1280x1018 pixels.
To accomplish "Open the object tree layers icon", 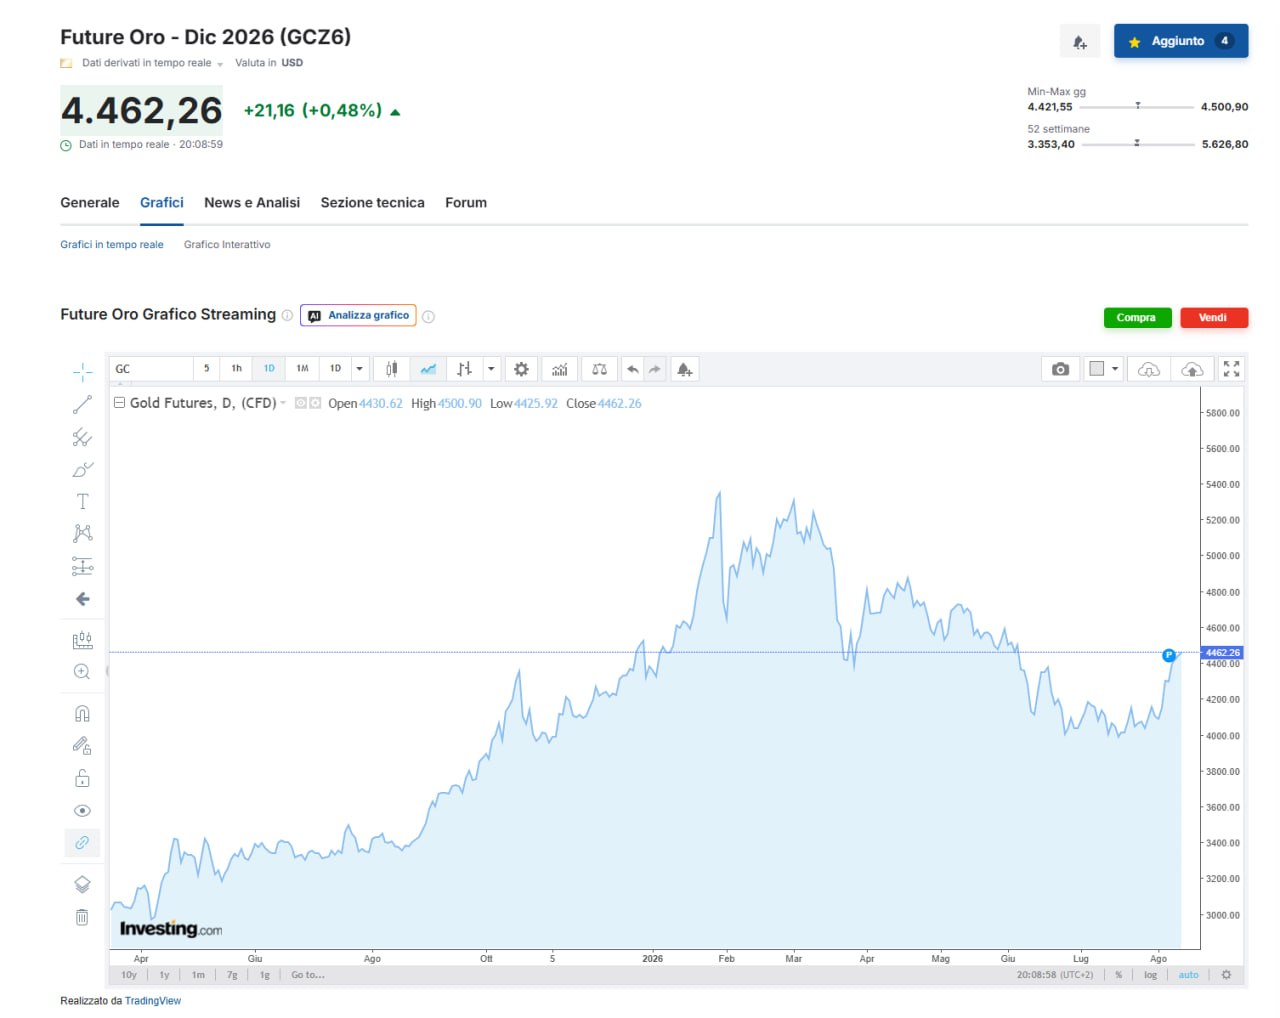I will [82, 884].
